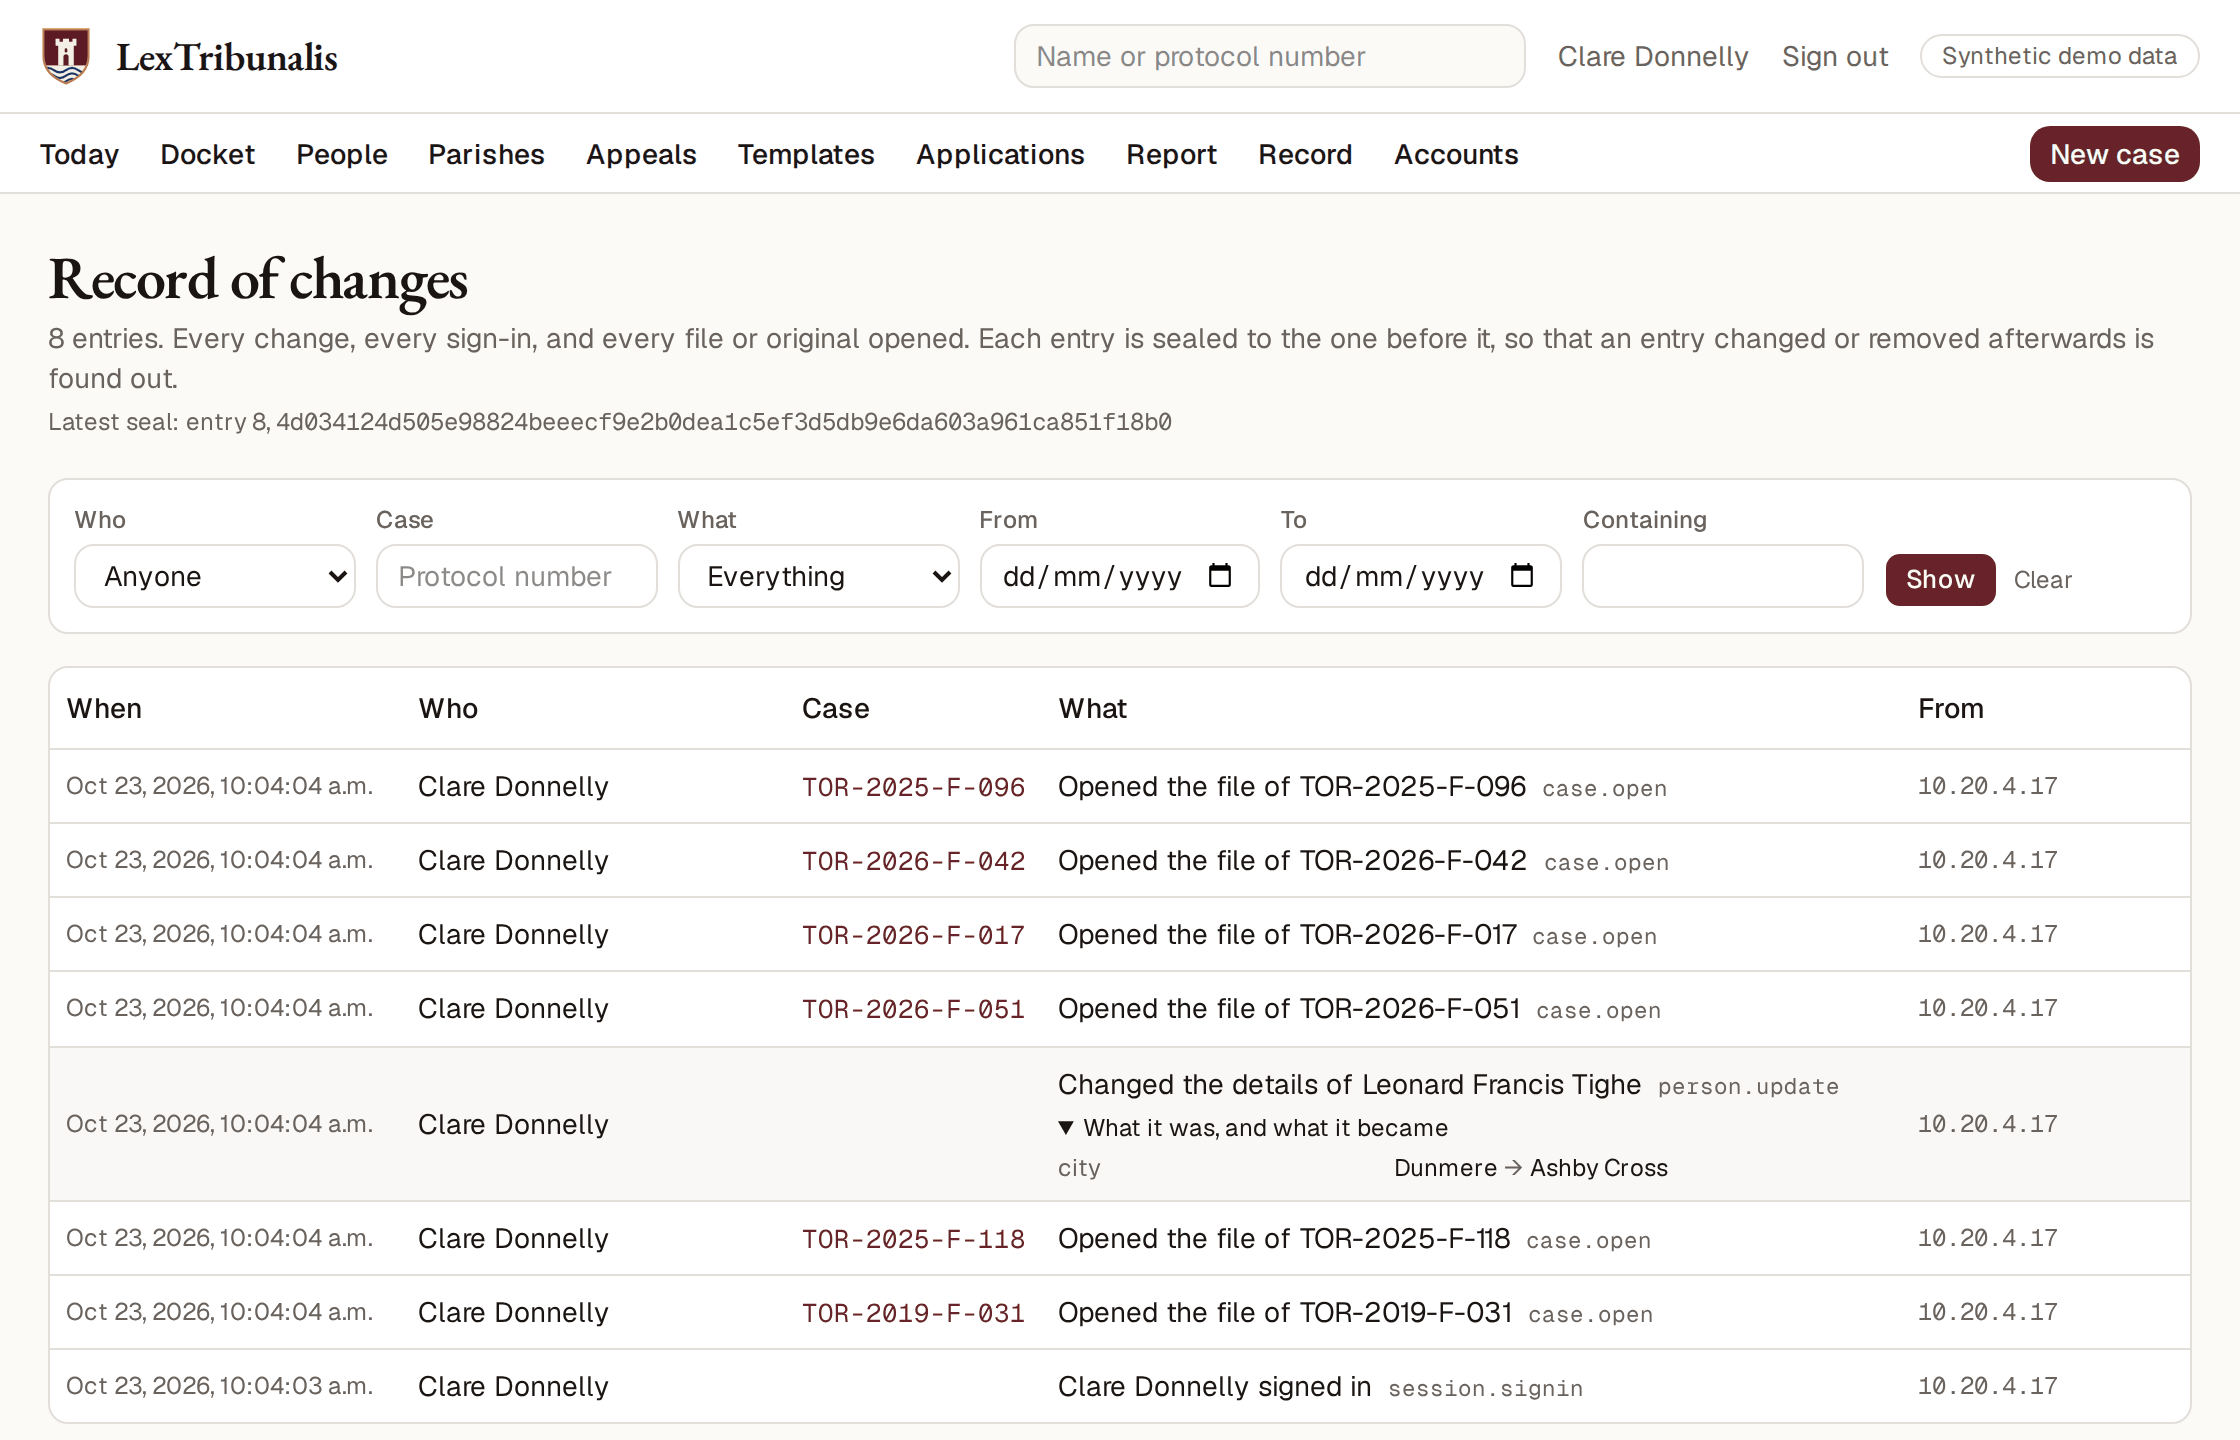Select the Record tab
Screen dimensions: 2240x1440
click(1305, 154)
